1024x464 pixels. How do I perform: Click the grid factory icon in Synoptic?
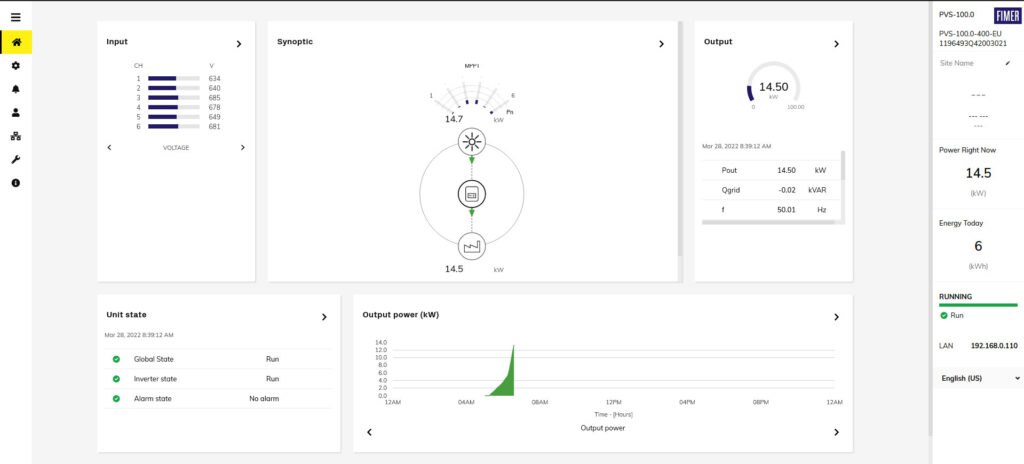(471, 246)
